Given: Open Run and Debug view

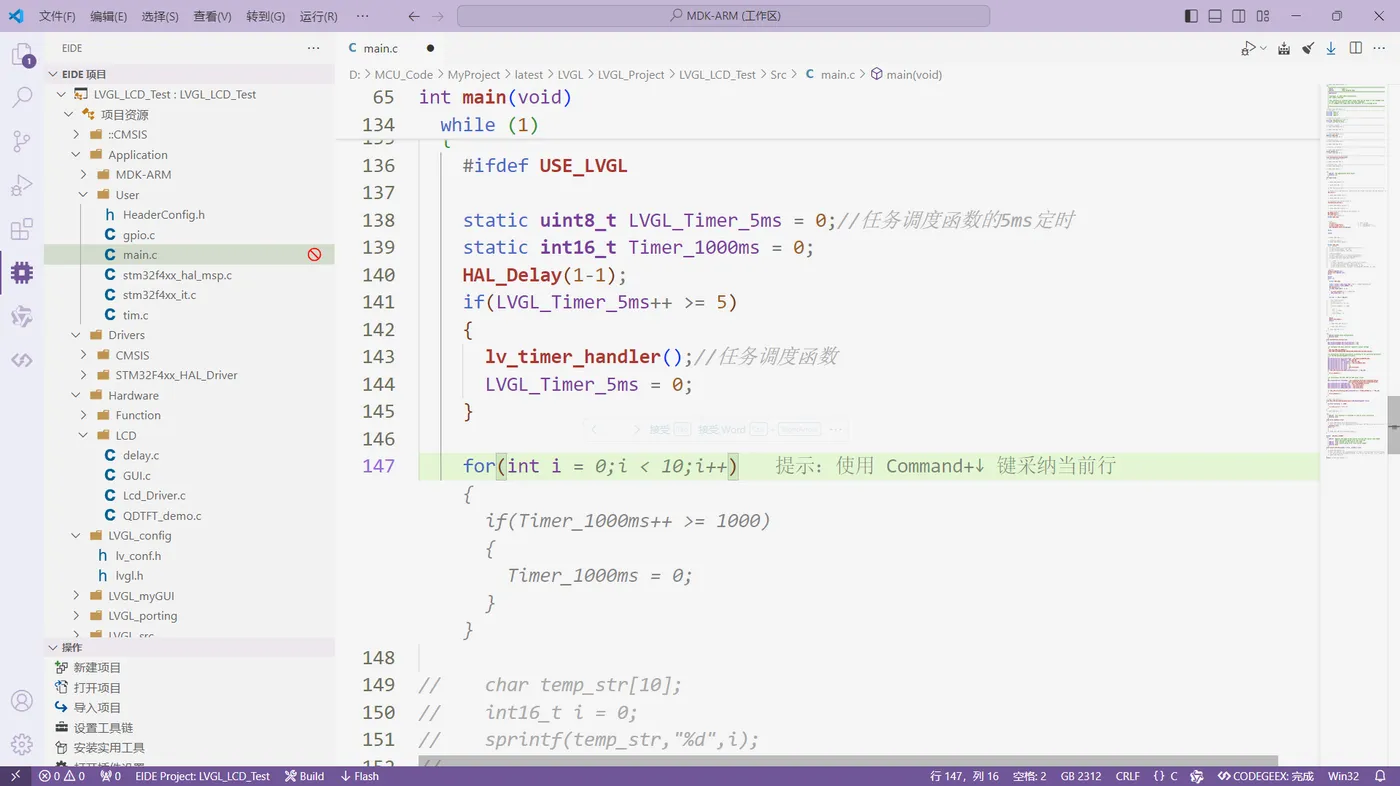Looking at the screenshot, I should [x=22, y=185].
